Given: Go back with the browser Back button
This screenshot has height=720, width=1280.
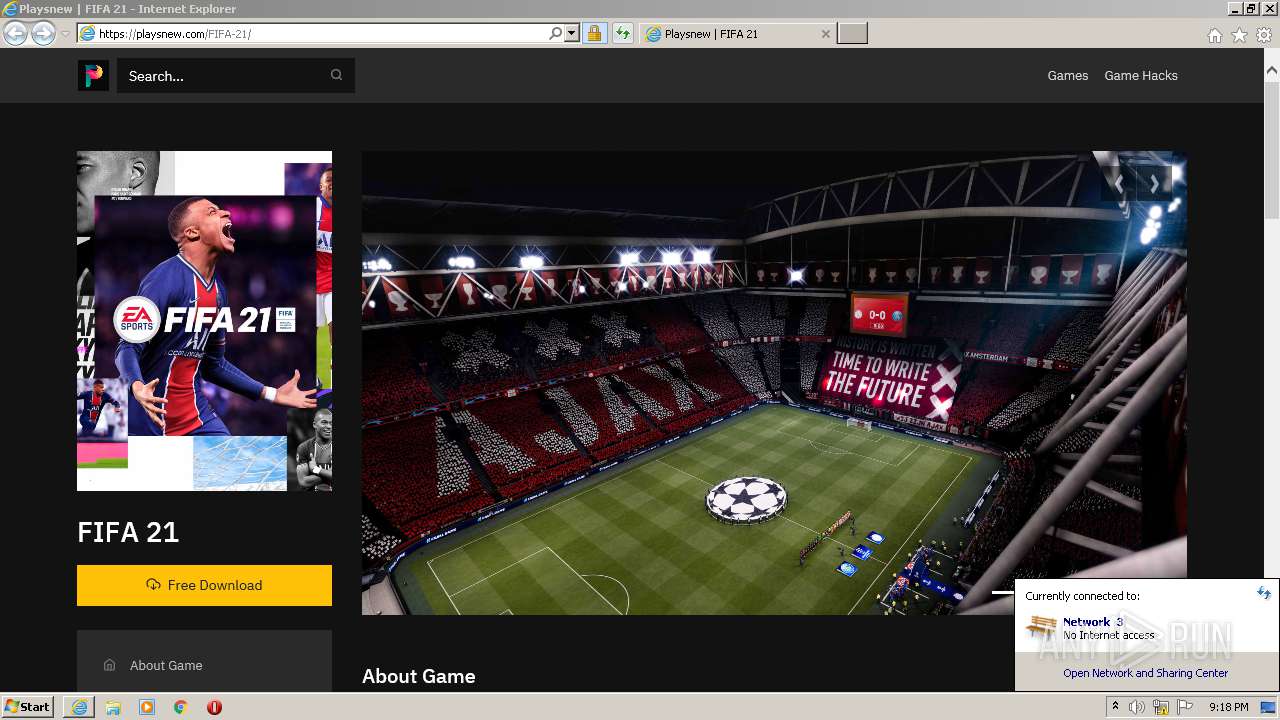Looking at the screenshot, I should [15, 33].
